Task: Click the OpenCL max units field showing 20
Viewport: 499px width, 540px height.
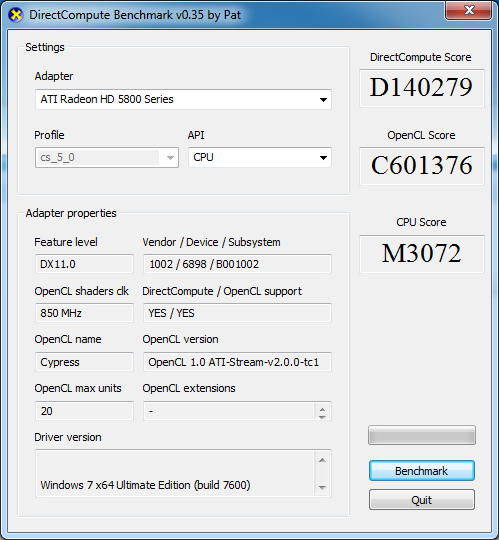Action: [x=84, y=411]
